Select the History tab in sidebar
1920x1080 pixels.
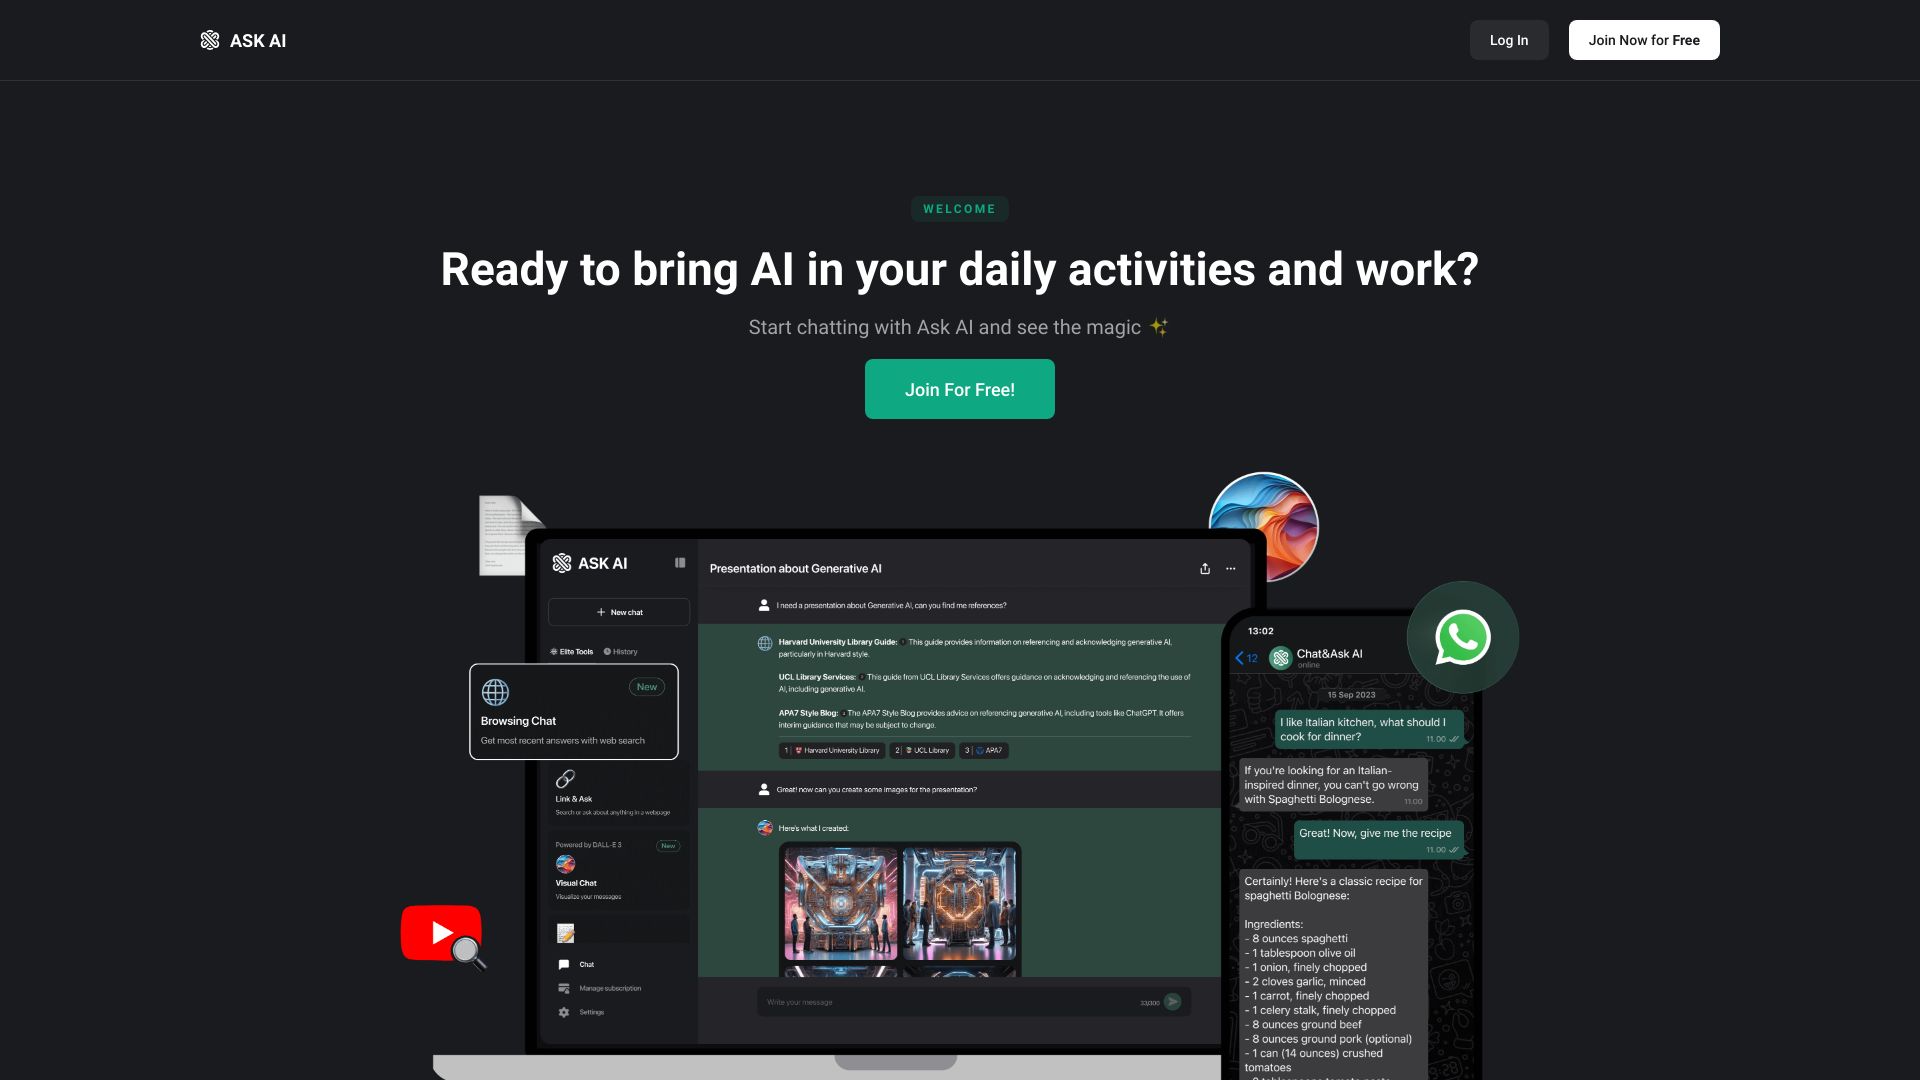point(624,650)
